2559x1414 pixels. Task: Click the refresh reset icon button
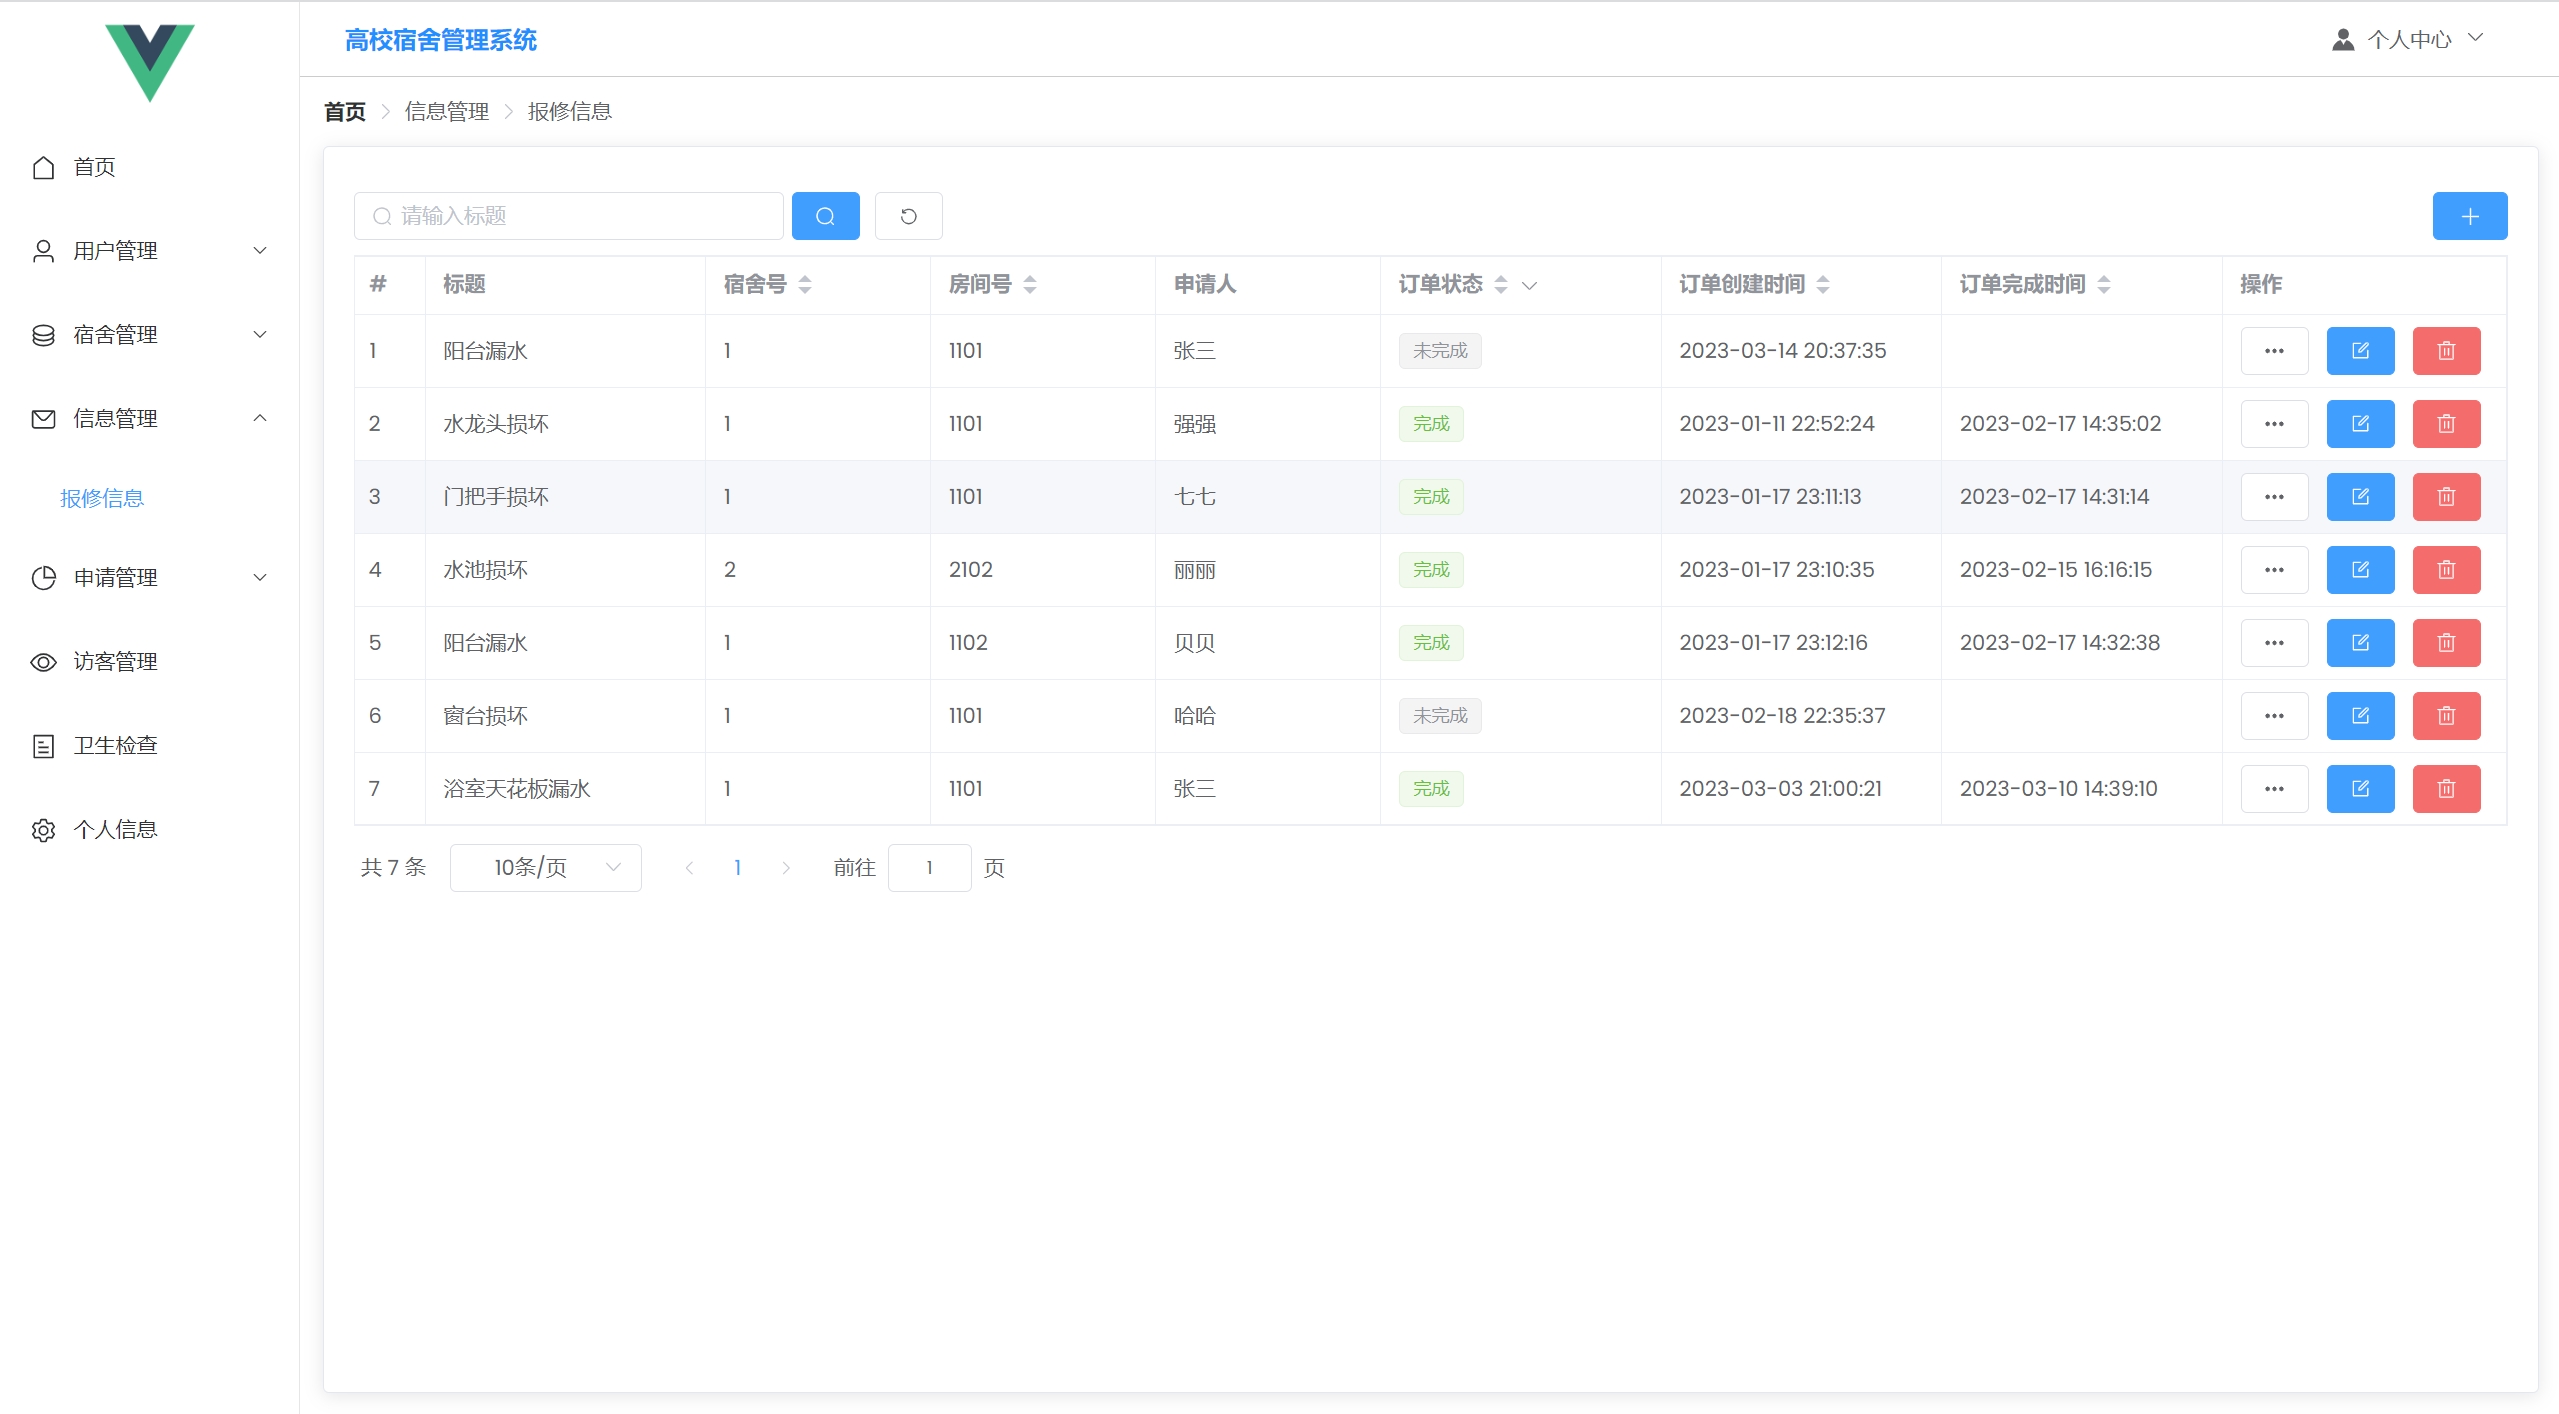pyautogui.click(x=908, y=216)
